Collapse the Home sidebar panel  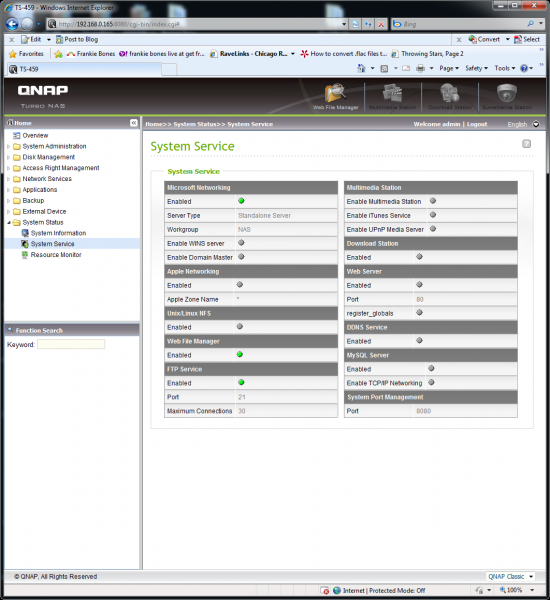[133, 123]
